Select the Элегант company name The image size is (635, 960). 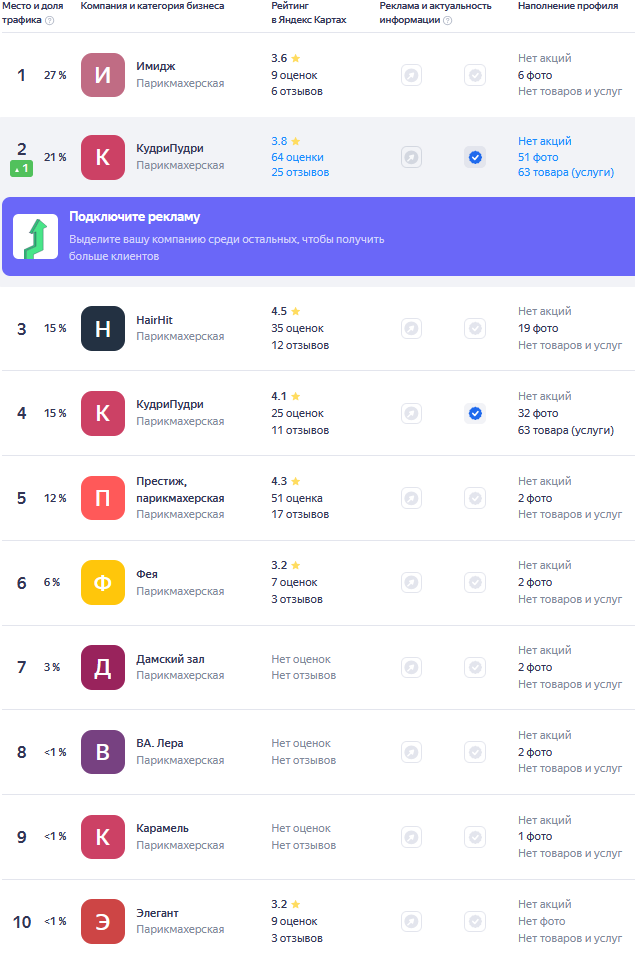(x=157, y=913)
